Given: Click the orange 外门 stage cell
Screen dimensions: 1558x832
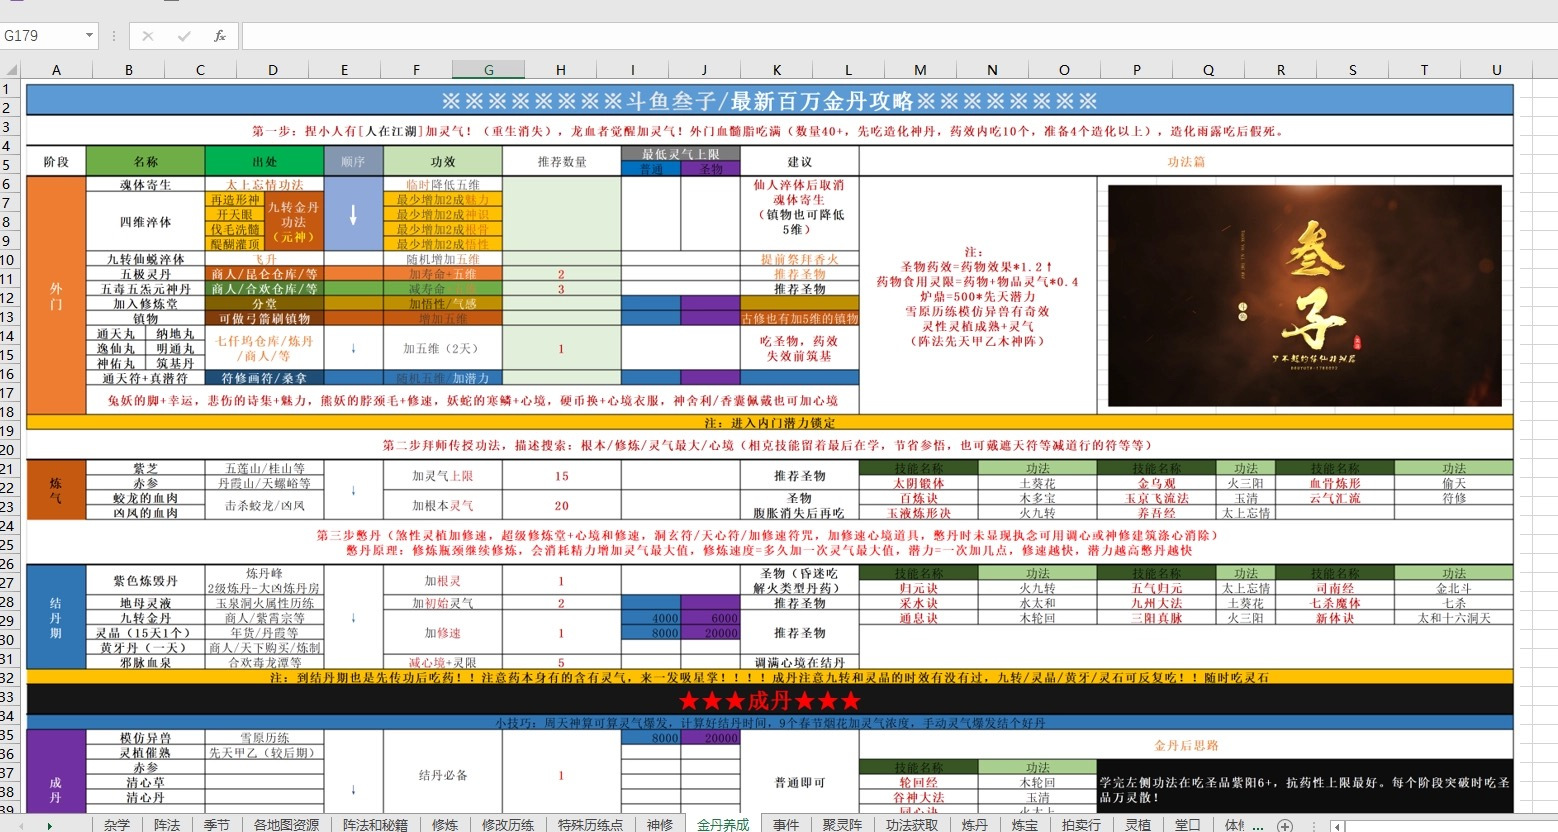Looking at the screenshot, I should click(x=56, y=296).
